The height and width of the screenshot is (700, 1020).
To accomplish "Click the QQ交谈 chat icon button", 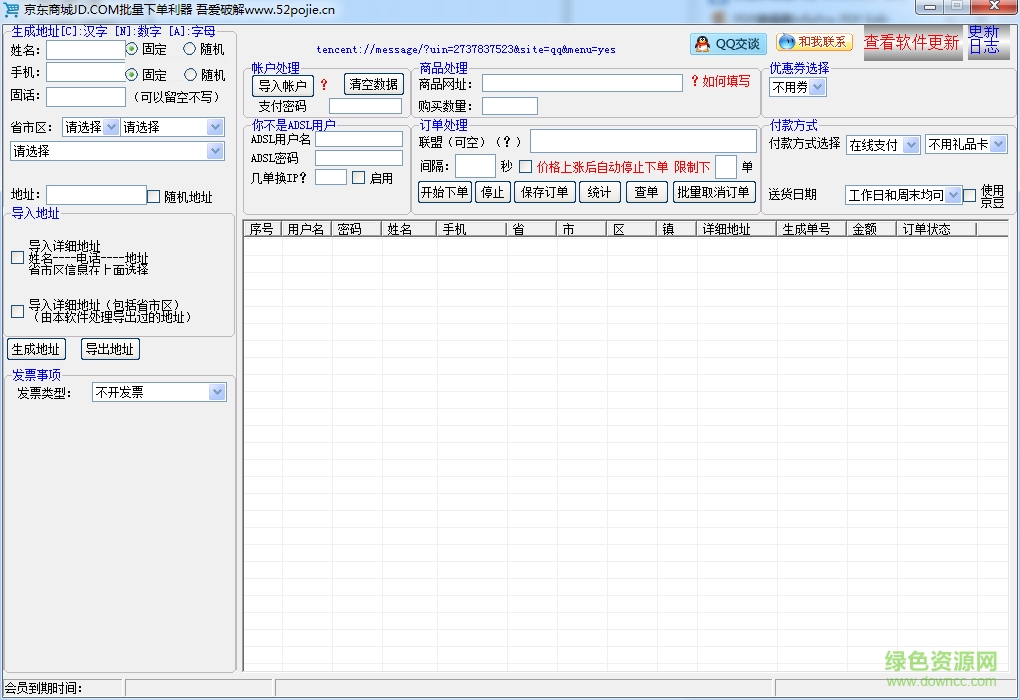I will [x=727, y=44].
